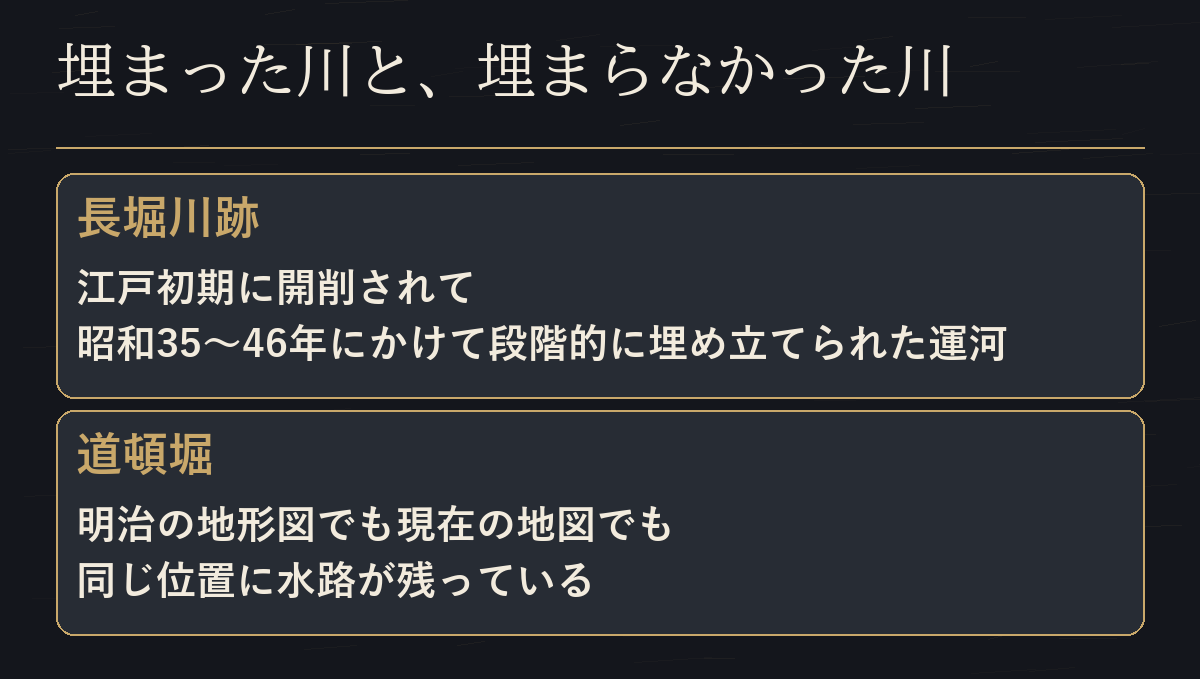
Task: Click the word 地形図 in the second card
Action: point(256,525)
